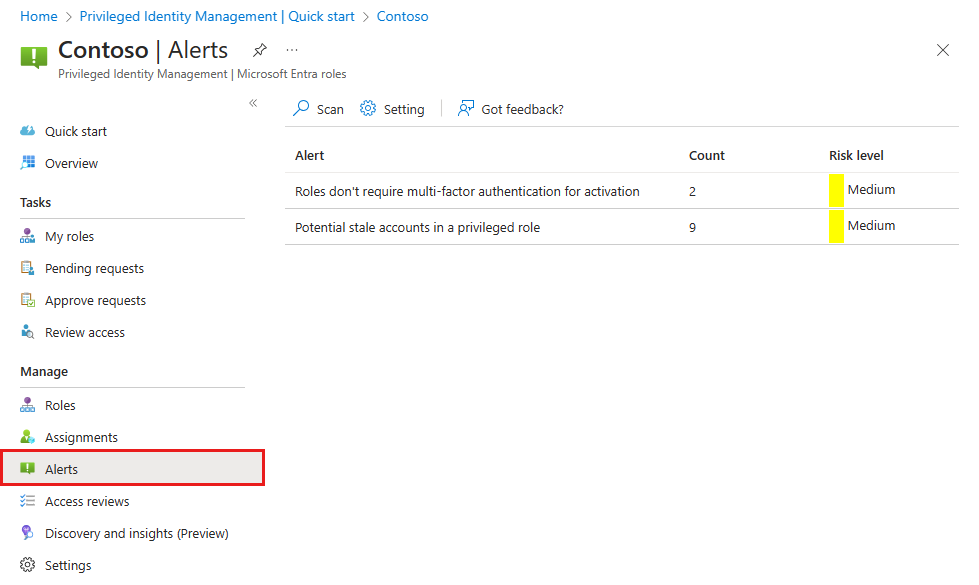
Task: Click the Privileged Identity Management breadcrumb
Action: click(x=215, y=17)
